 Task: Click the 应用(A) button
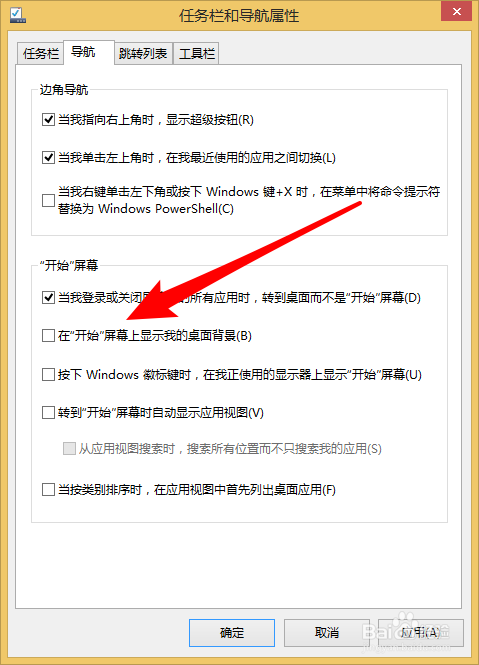[420, 633]
